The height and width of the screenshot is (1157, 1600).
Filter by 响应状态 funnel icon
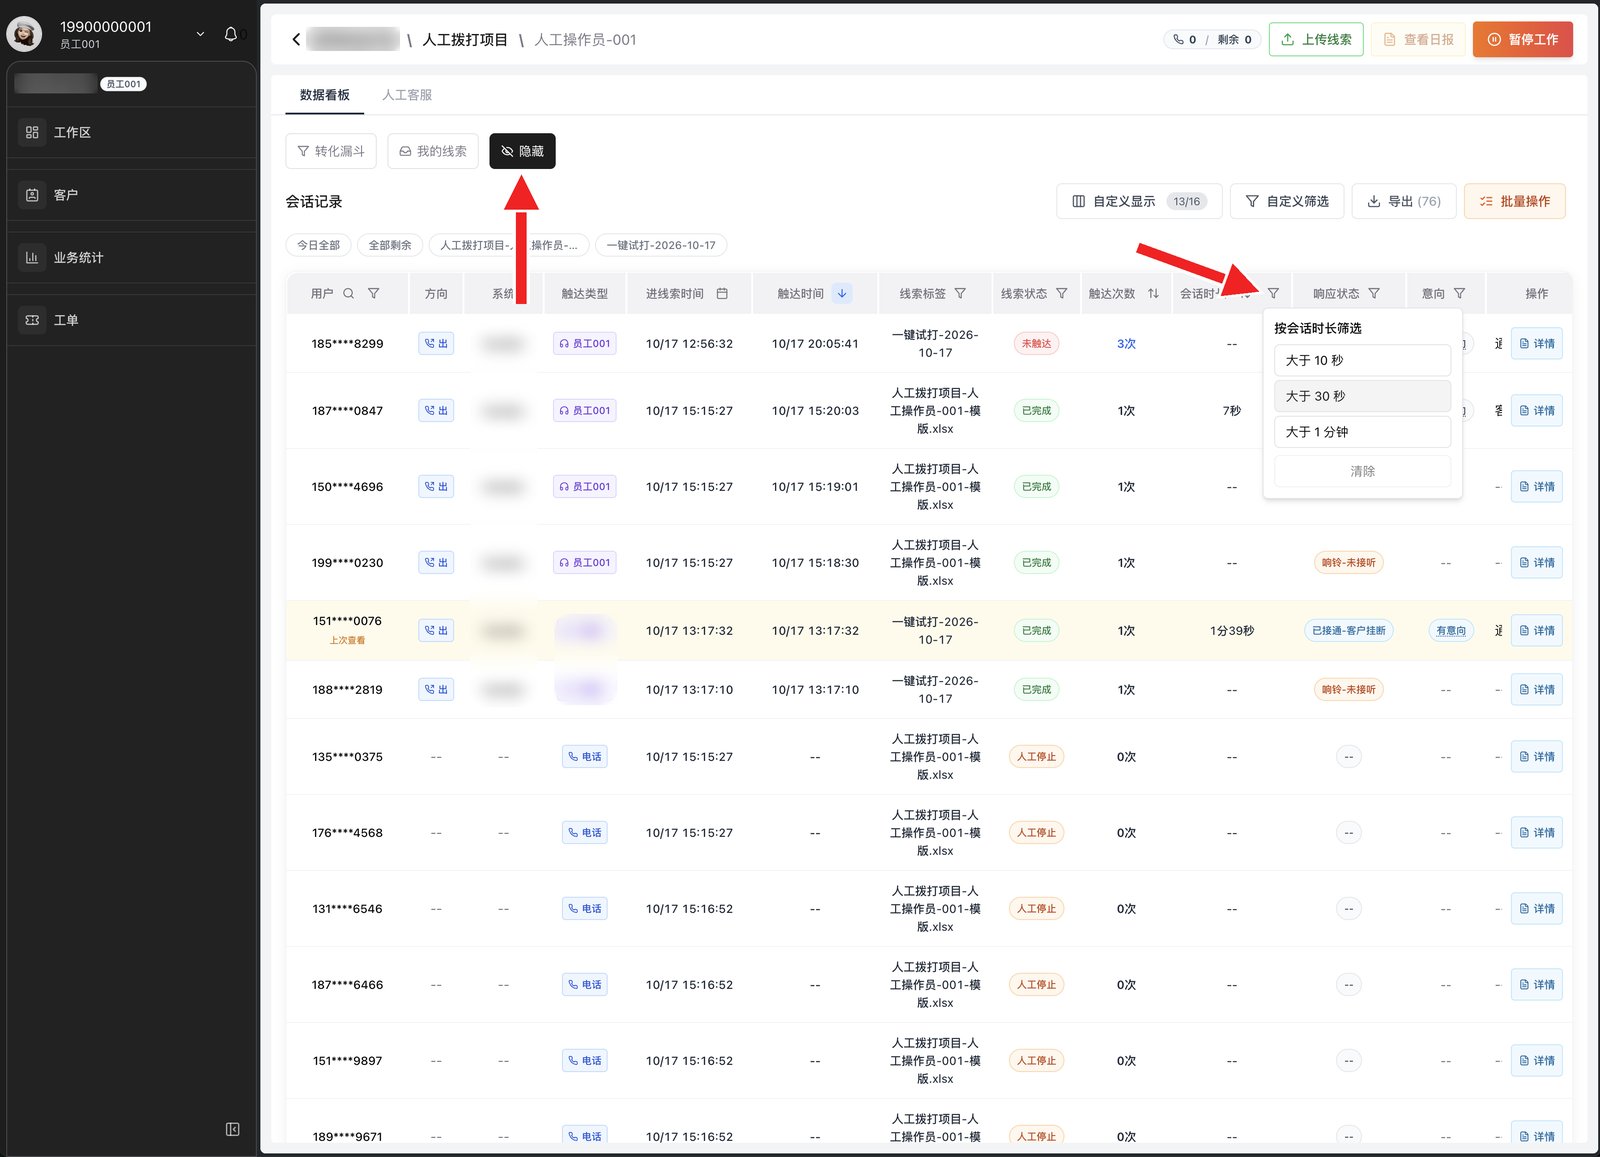click(x=1374, y=293)
